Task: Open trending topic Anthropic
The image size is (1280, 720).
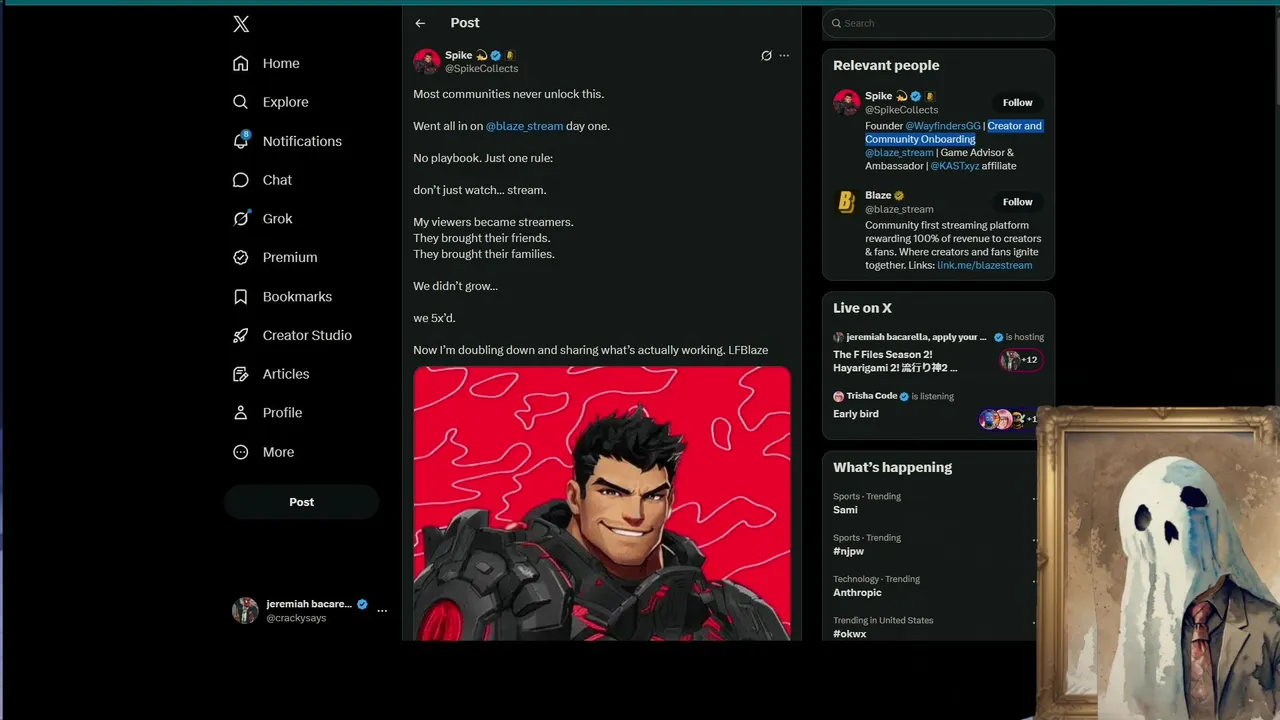Action: click(857, 592)
